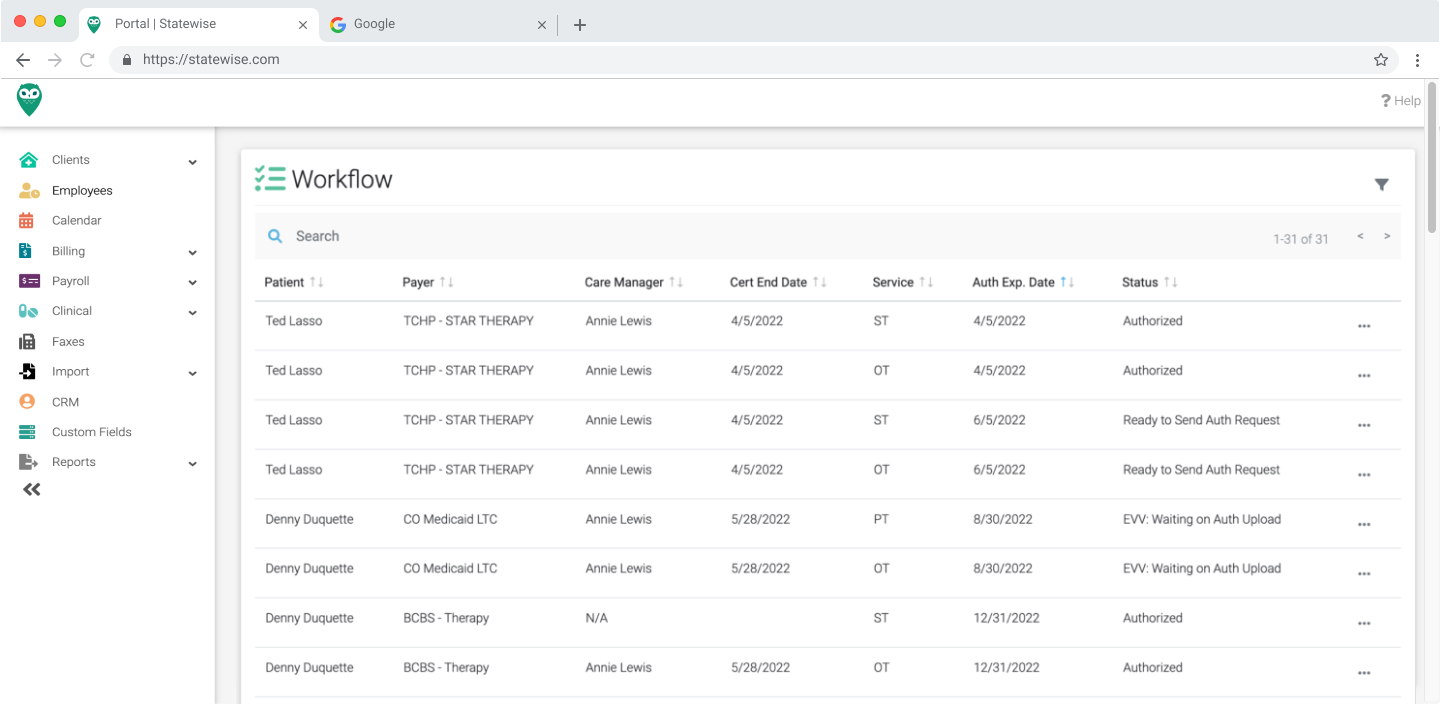This screenshot has height=704, width=1440.
Task: Expand the Billing submenu chevron
Action: (192, 253)
